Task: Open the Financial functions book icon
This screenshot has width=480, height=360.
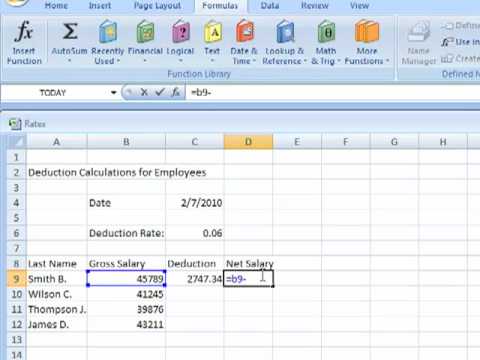Action: (x=145, y=32)
